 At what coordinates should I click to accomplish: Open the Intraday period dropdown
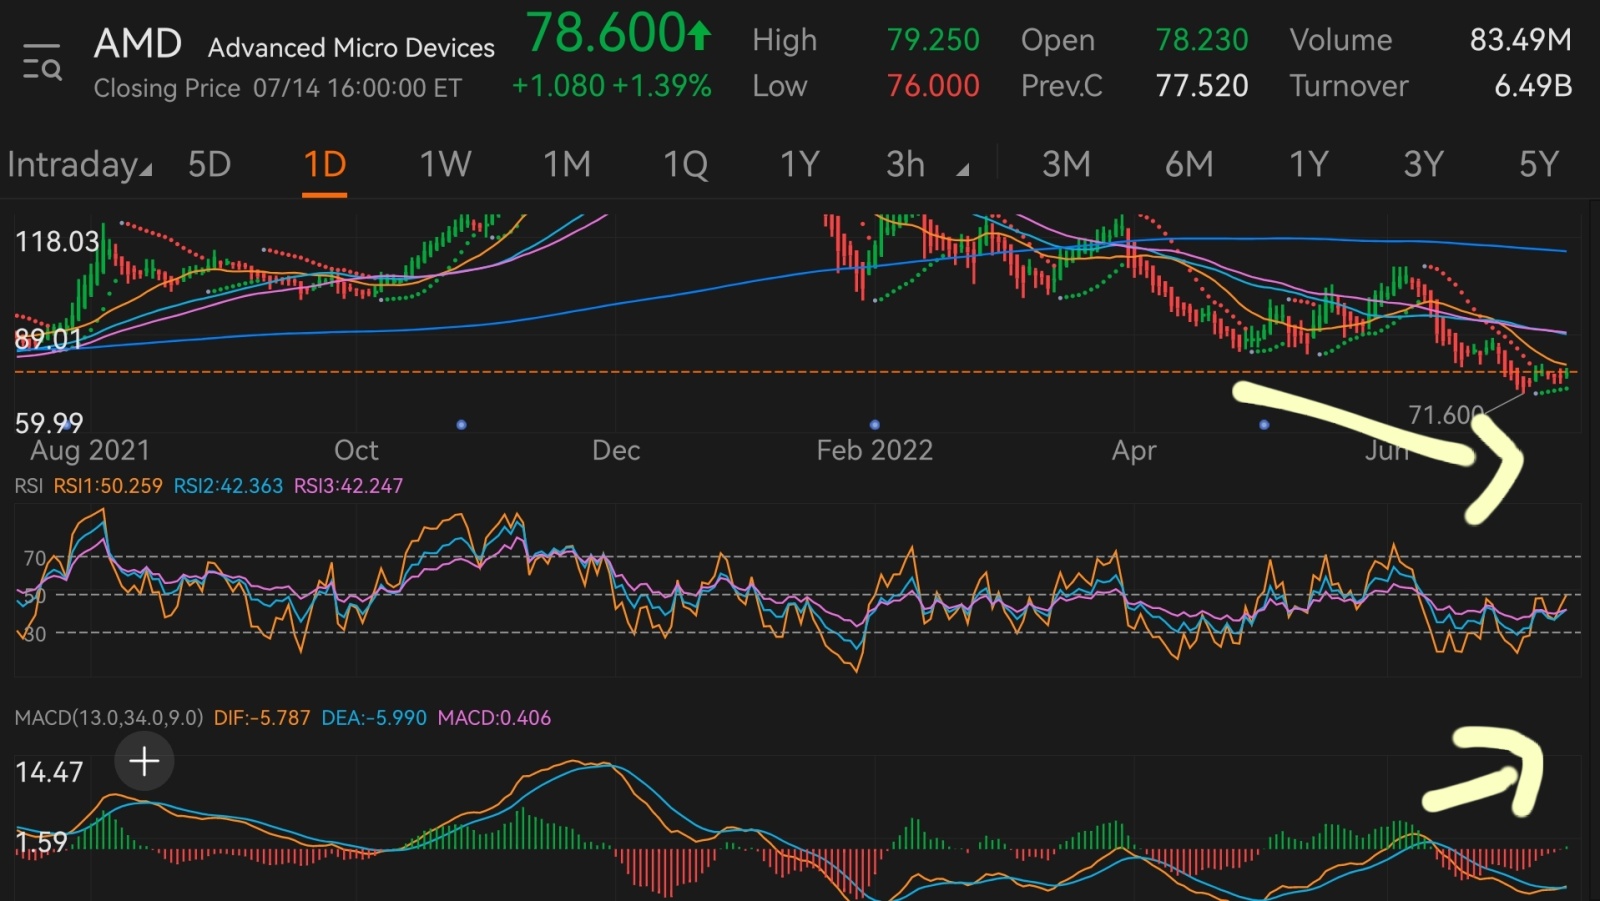[x=79, y=164]
